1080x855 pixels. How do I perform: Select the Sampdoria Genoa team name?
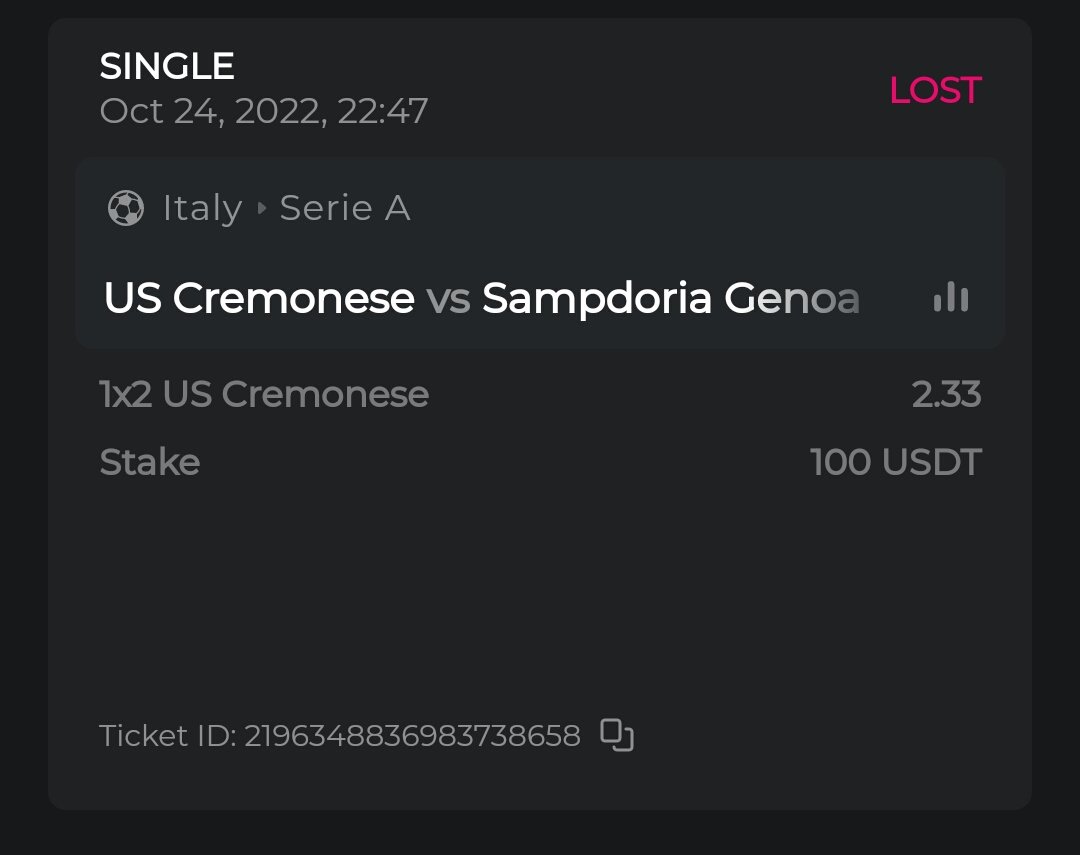pos(670,298)
